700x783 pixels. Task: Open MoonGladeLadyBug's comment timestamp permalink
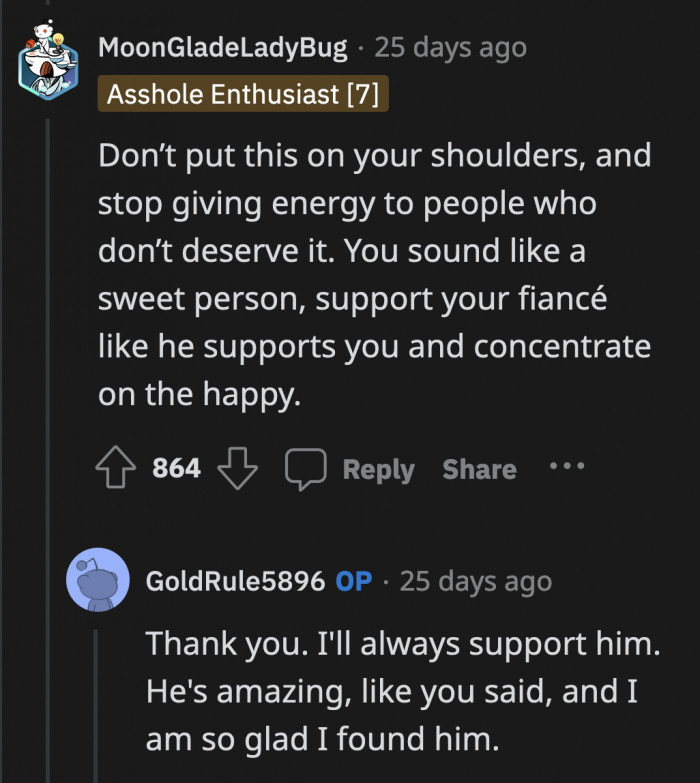450,47
